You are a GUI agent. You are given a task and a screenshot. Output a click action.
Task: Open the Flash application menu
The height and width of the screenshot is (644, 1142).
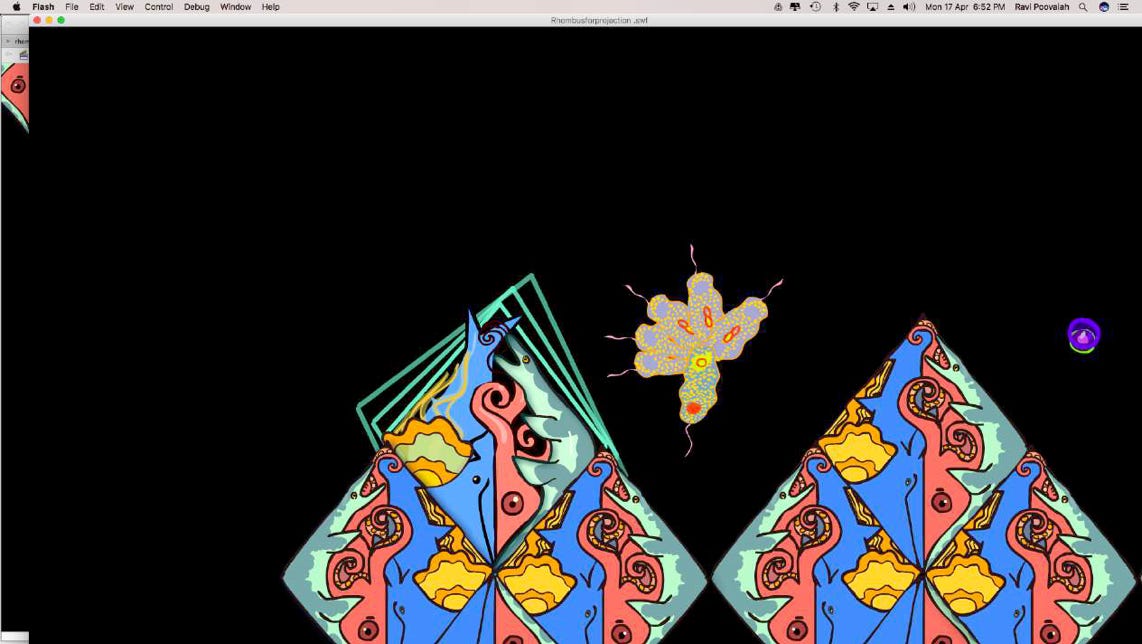click(x=43, y=7)
